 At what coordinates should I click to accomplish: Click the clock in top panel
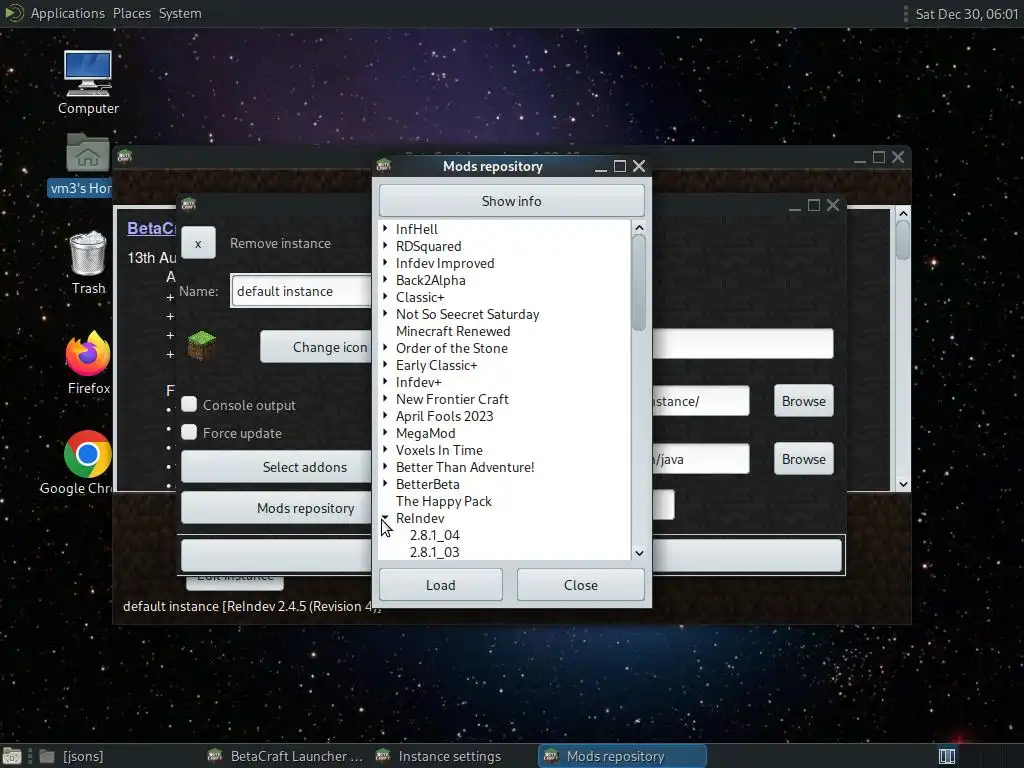point(966,14)
